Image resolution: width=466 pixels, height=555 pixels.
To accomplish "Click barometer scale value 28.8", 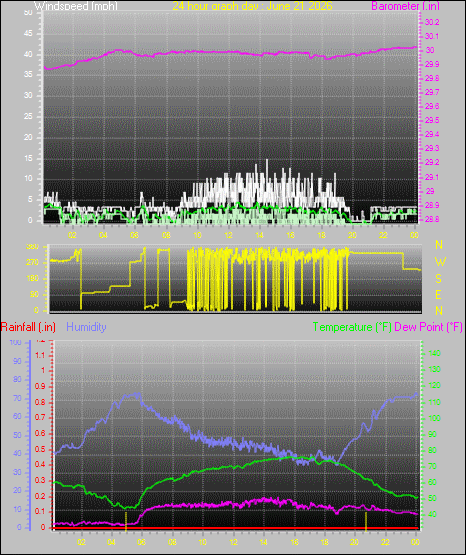I will tap(432, 219).
